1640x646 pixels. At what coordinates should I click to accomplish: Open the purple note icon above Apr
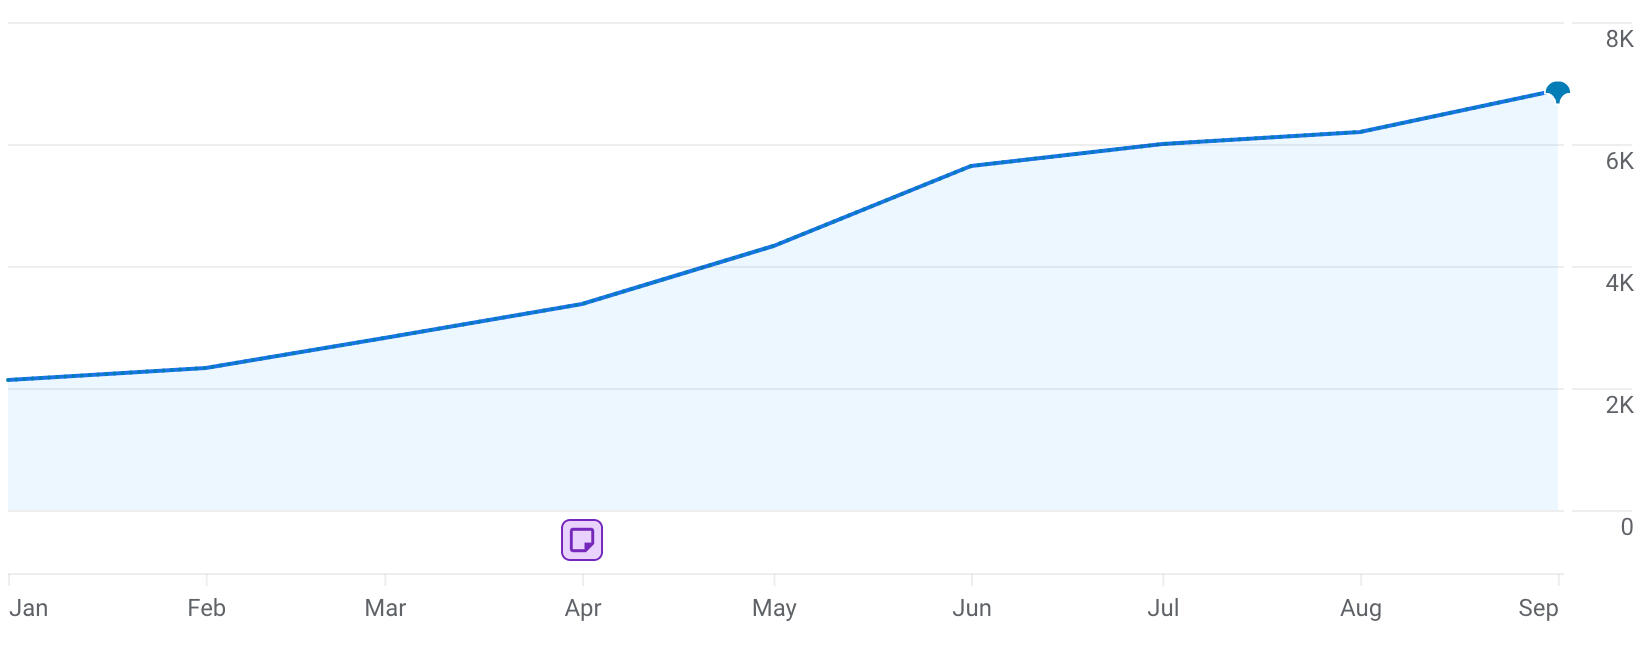(582, 540)
